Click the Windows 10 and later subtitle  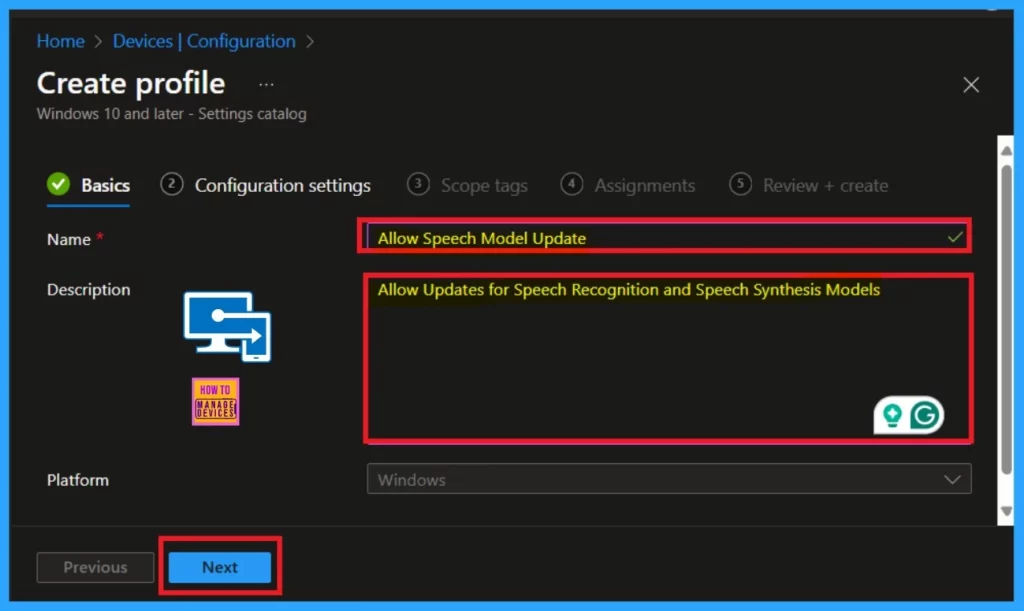[x=171, y=114]
